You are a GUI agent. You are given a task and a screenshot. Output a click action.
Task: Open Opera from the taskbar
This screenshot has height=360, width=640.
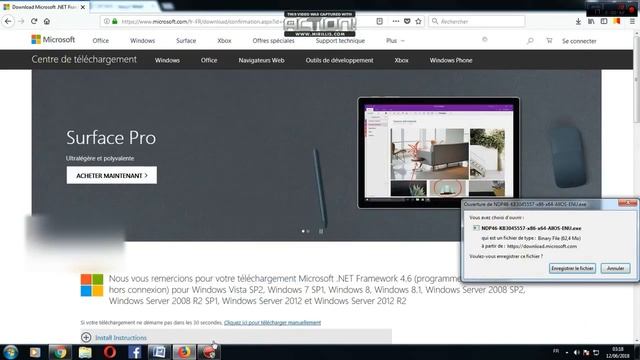(109, 352)
